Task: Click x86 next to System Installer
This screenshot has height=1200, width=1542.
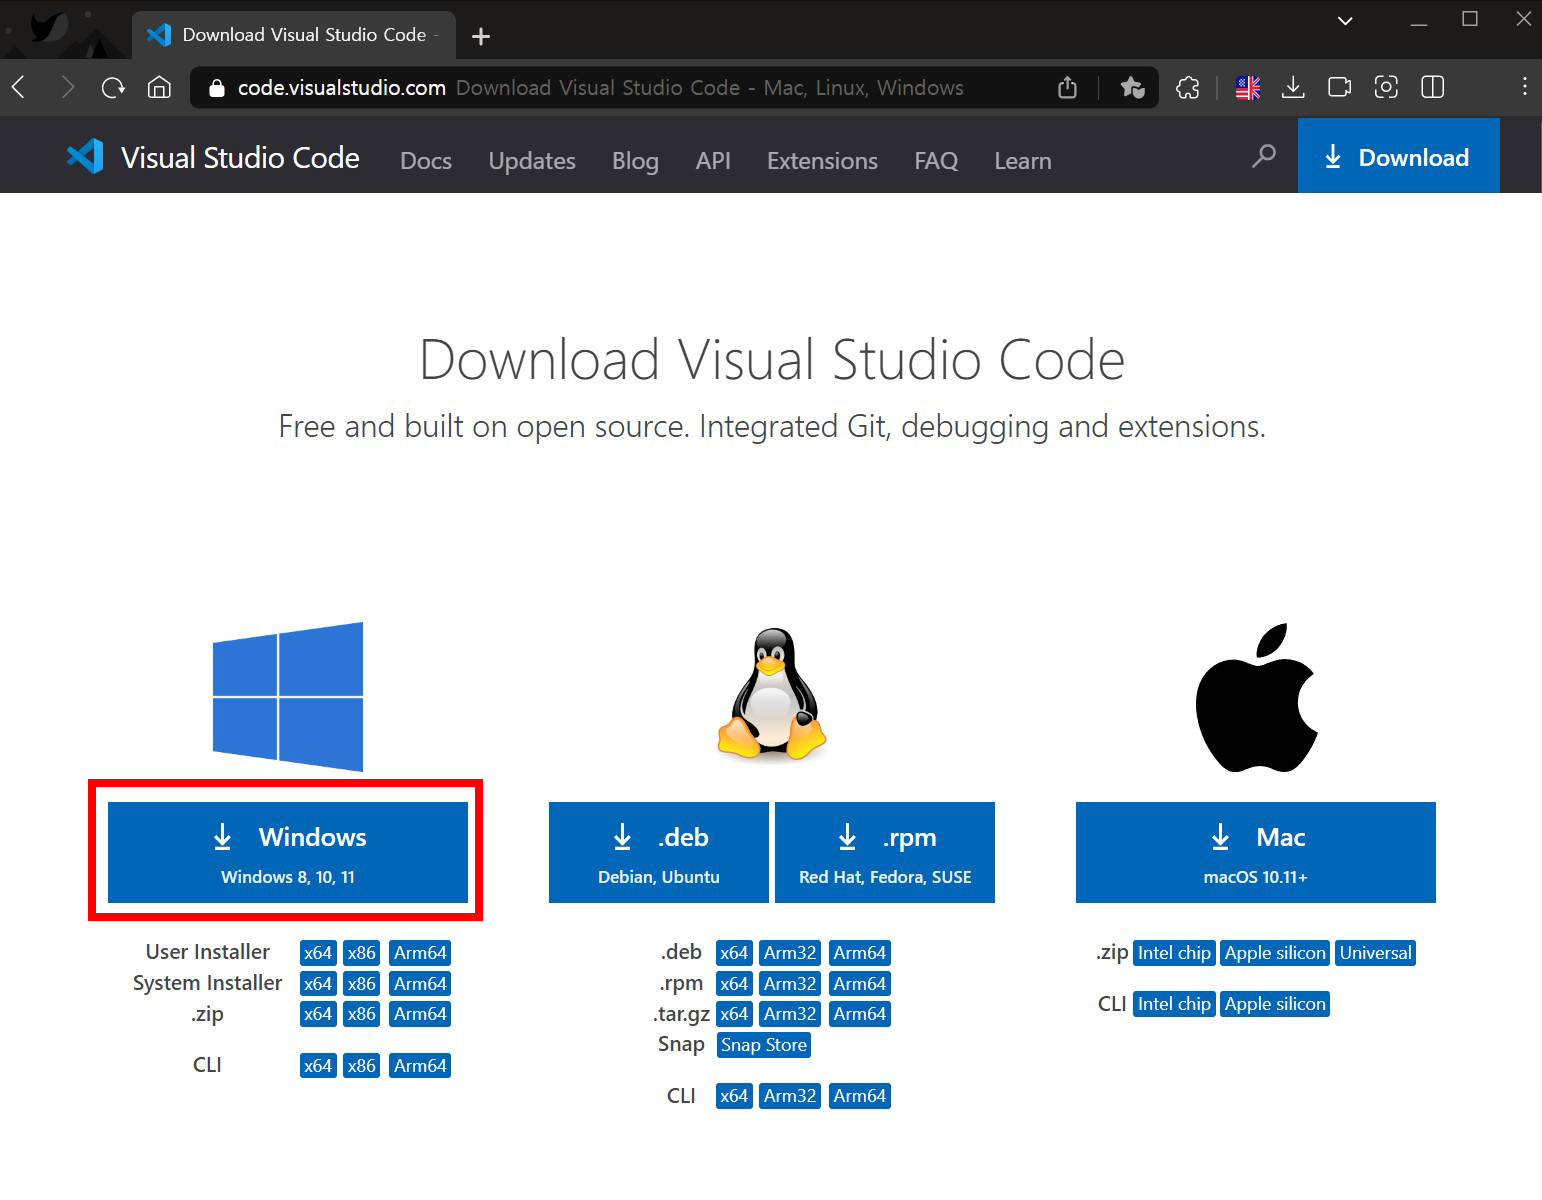Action: coord(362,984)
